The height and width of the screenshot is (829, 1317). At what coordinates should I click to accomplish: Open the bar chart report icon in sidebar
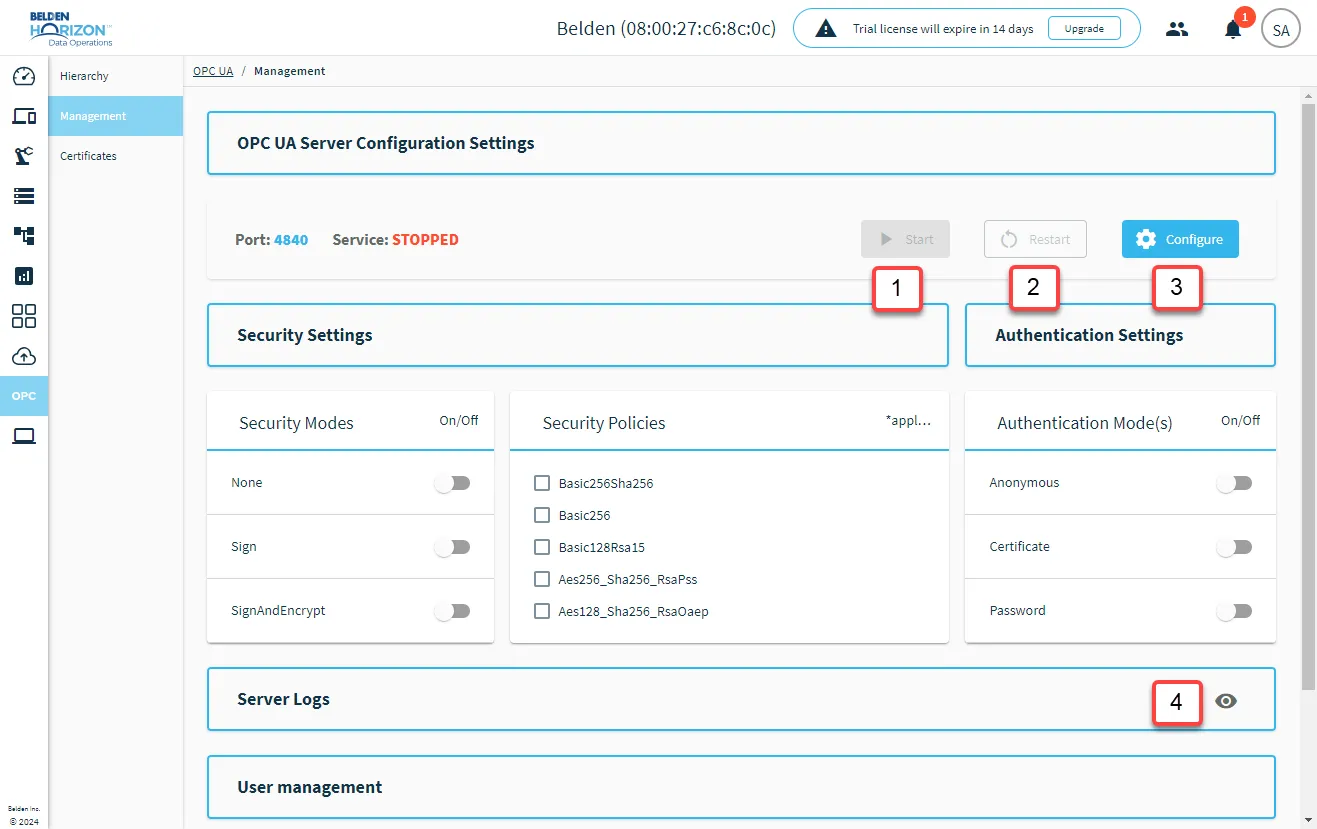pos(24,276)
